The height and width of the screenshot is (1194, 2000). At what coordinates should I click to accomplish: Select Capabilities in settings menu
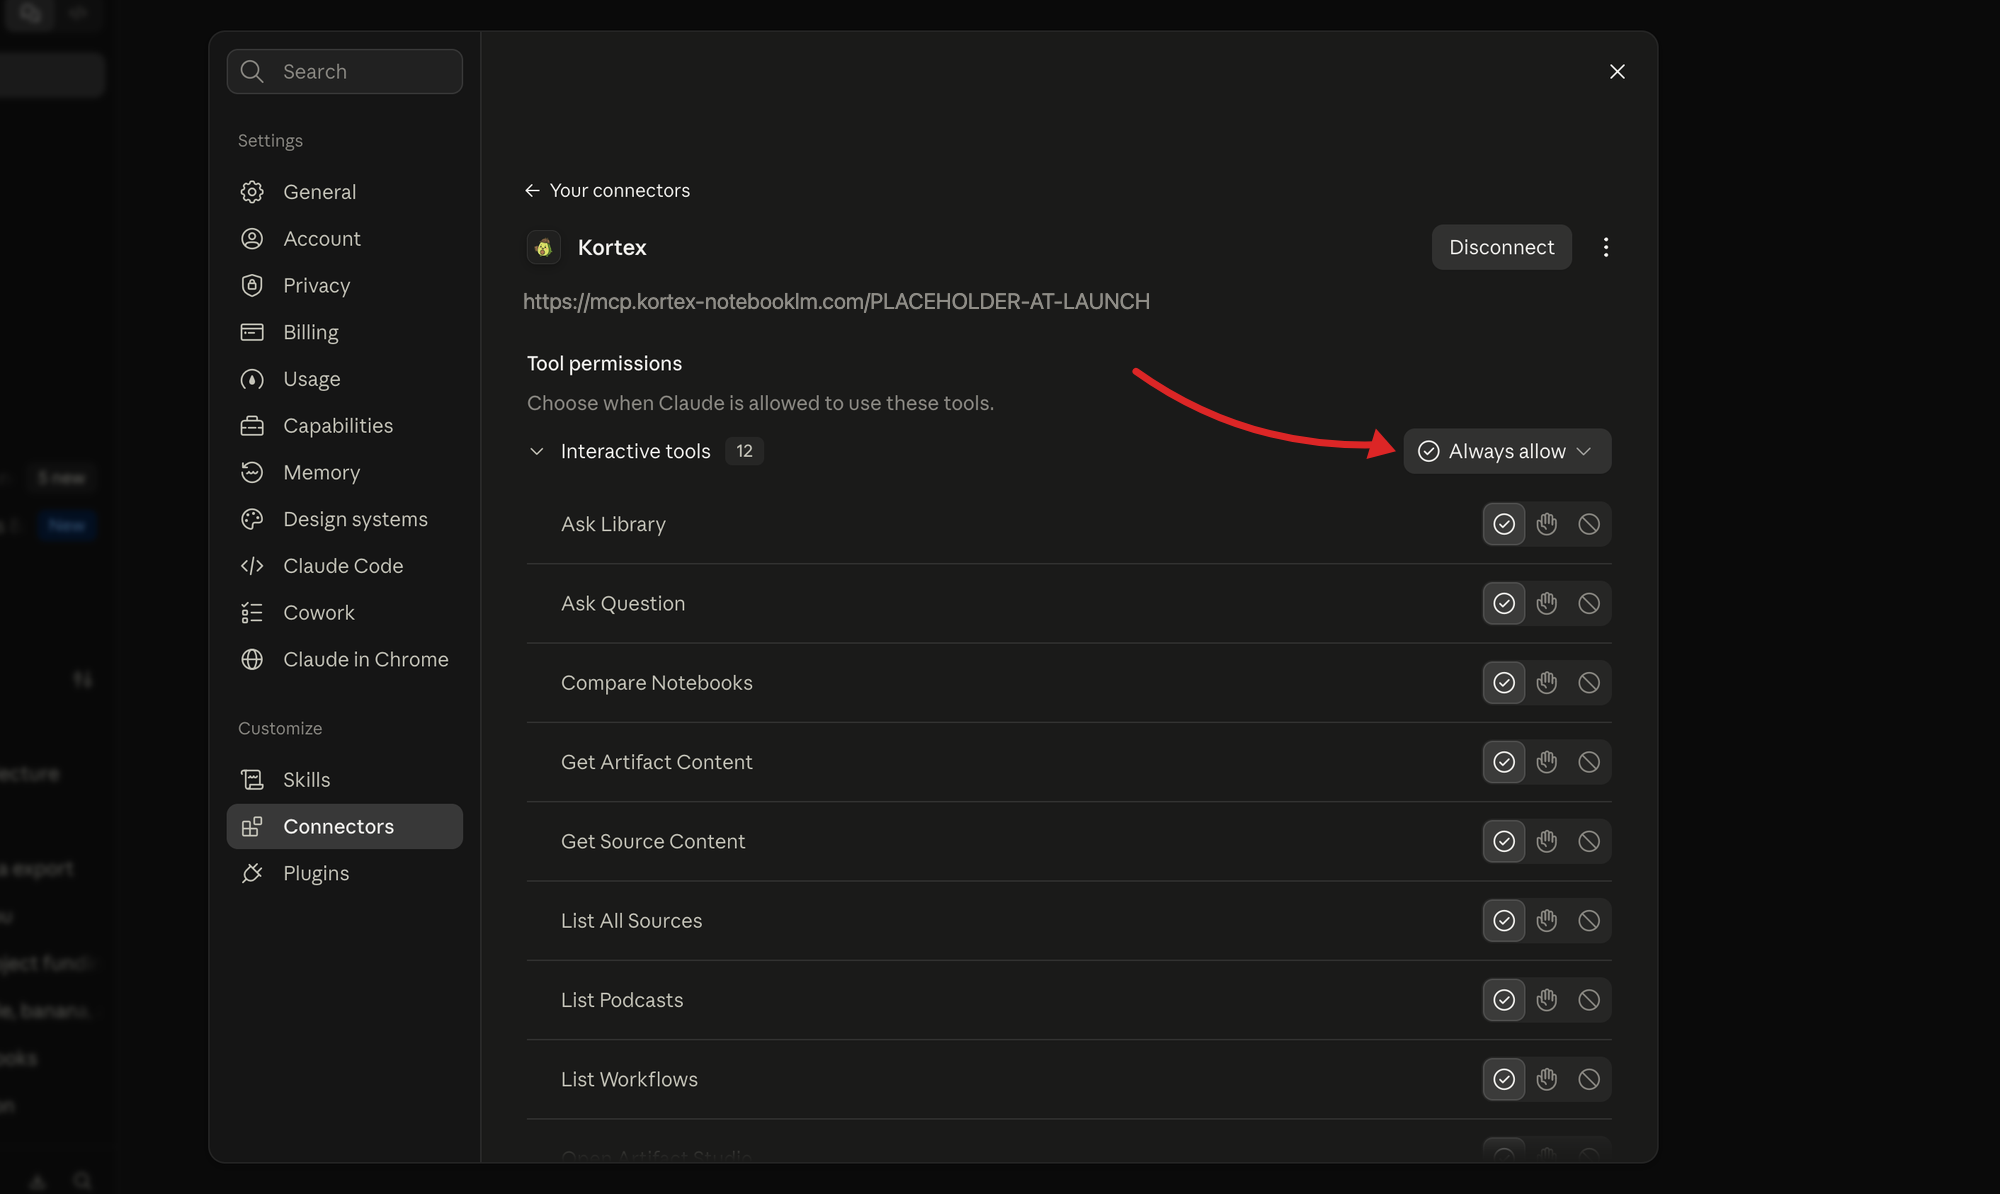pyautogui.click(x=344, y=426)
